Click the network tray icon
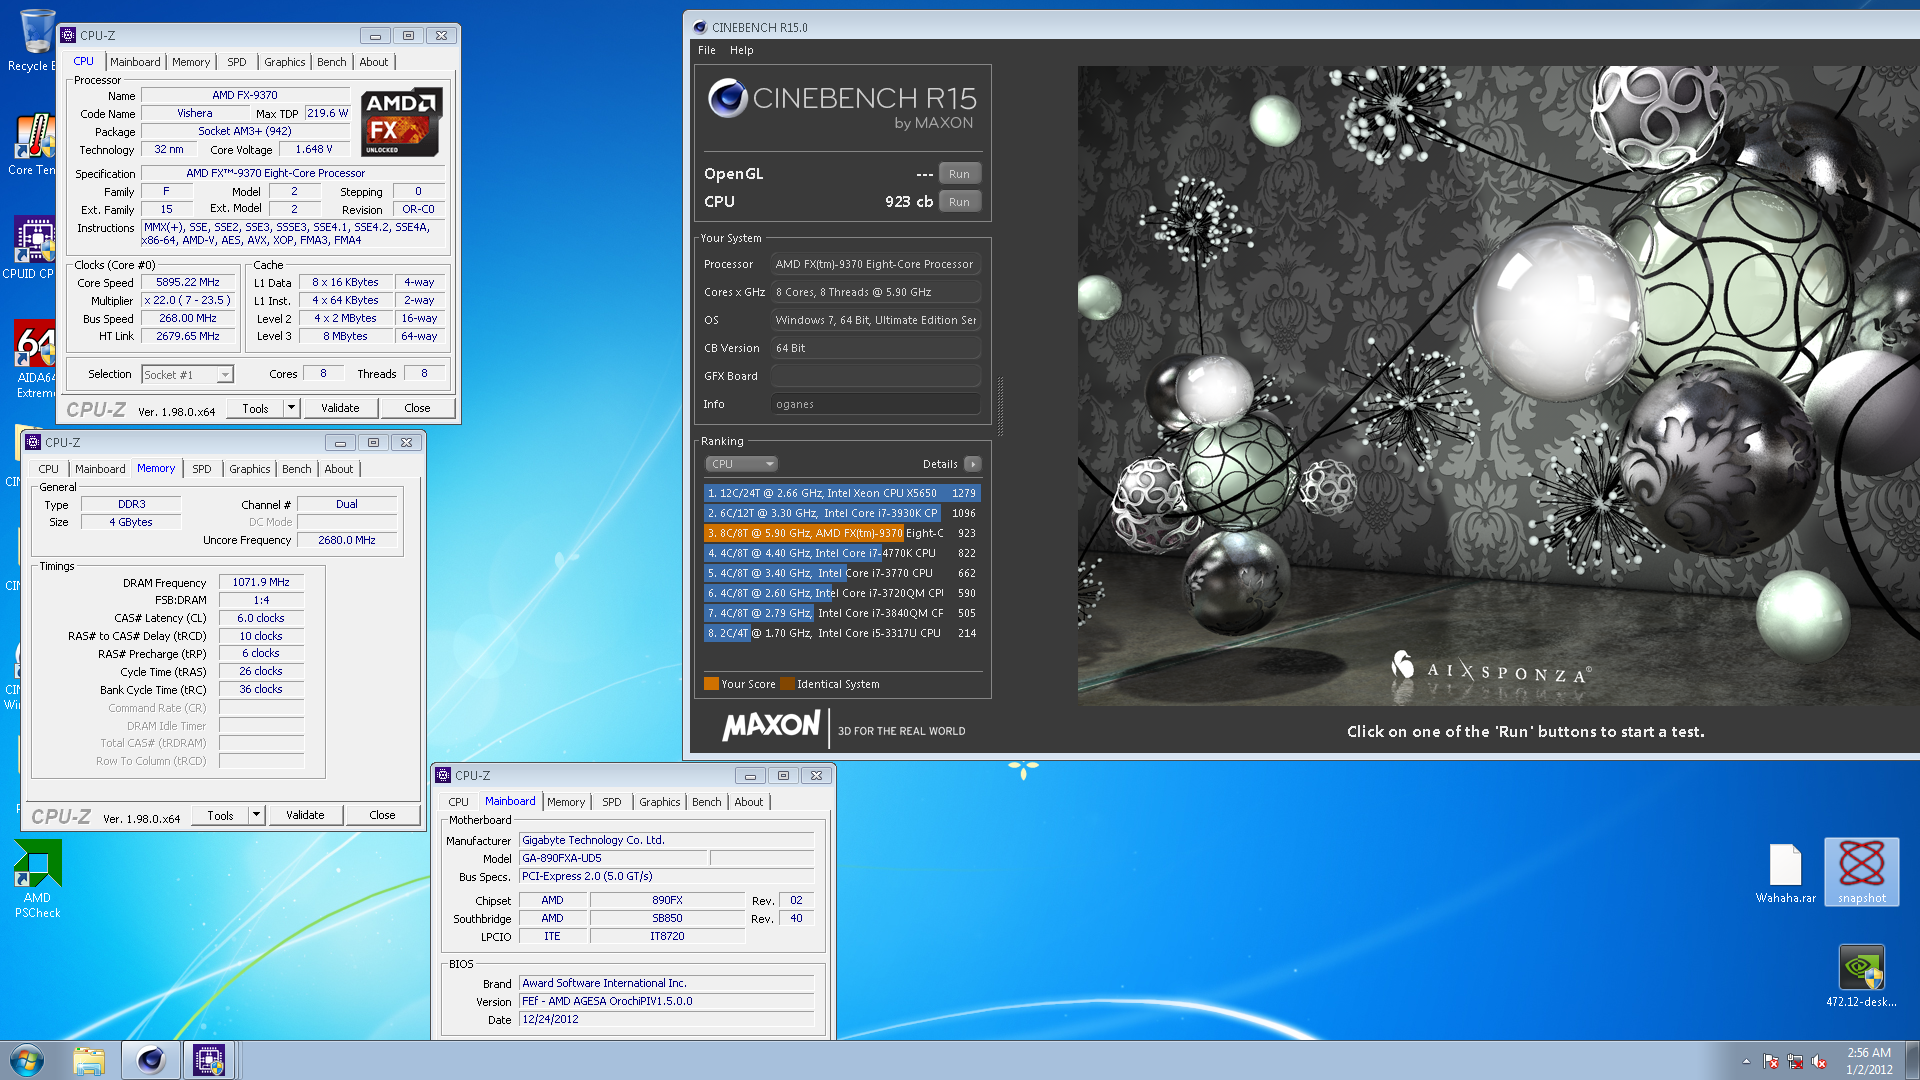The height and width of the screenshot is (1080, 1920). click(x=1795, y=1061)
